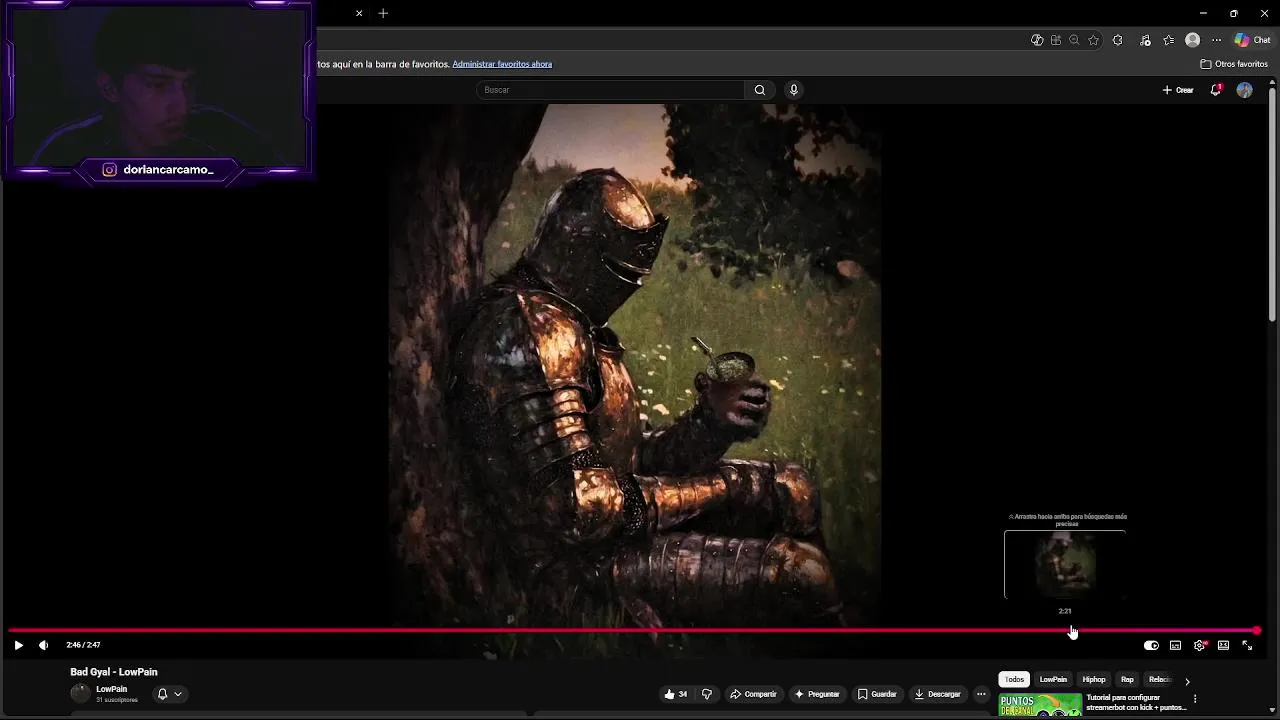Click the Preguntar button
Screen dimensions: 1280x720
click(817, 694)
